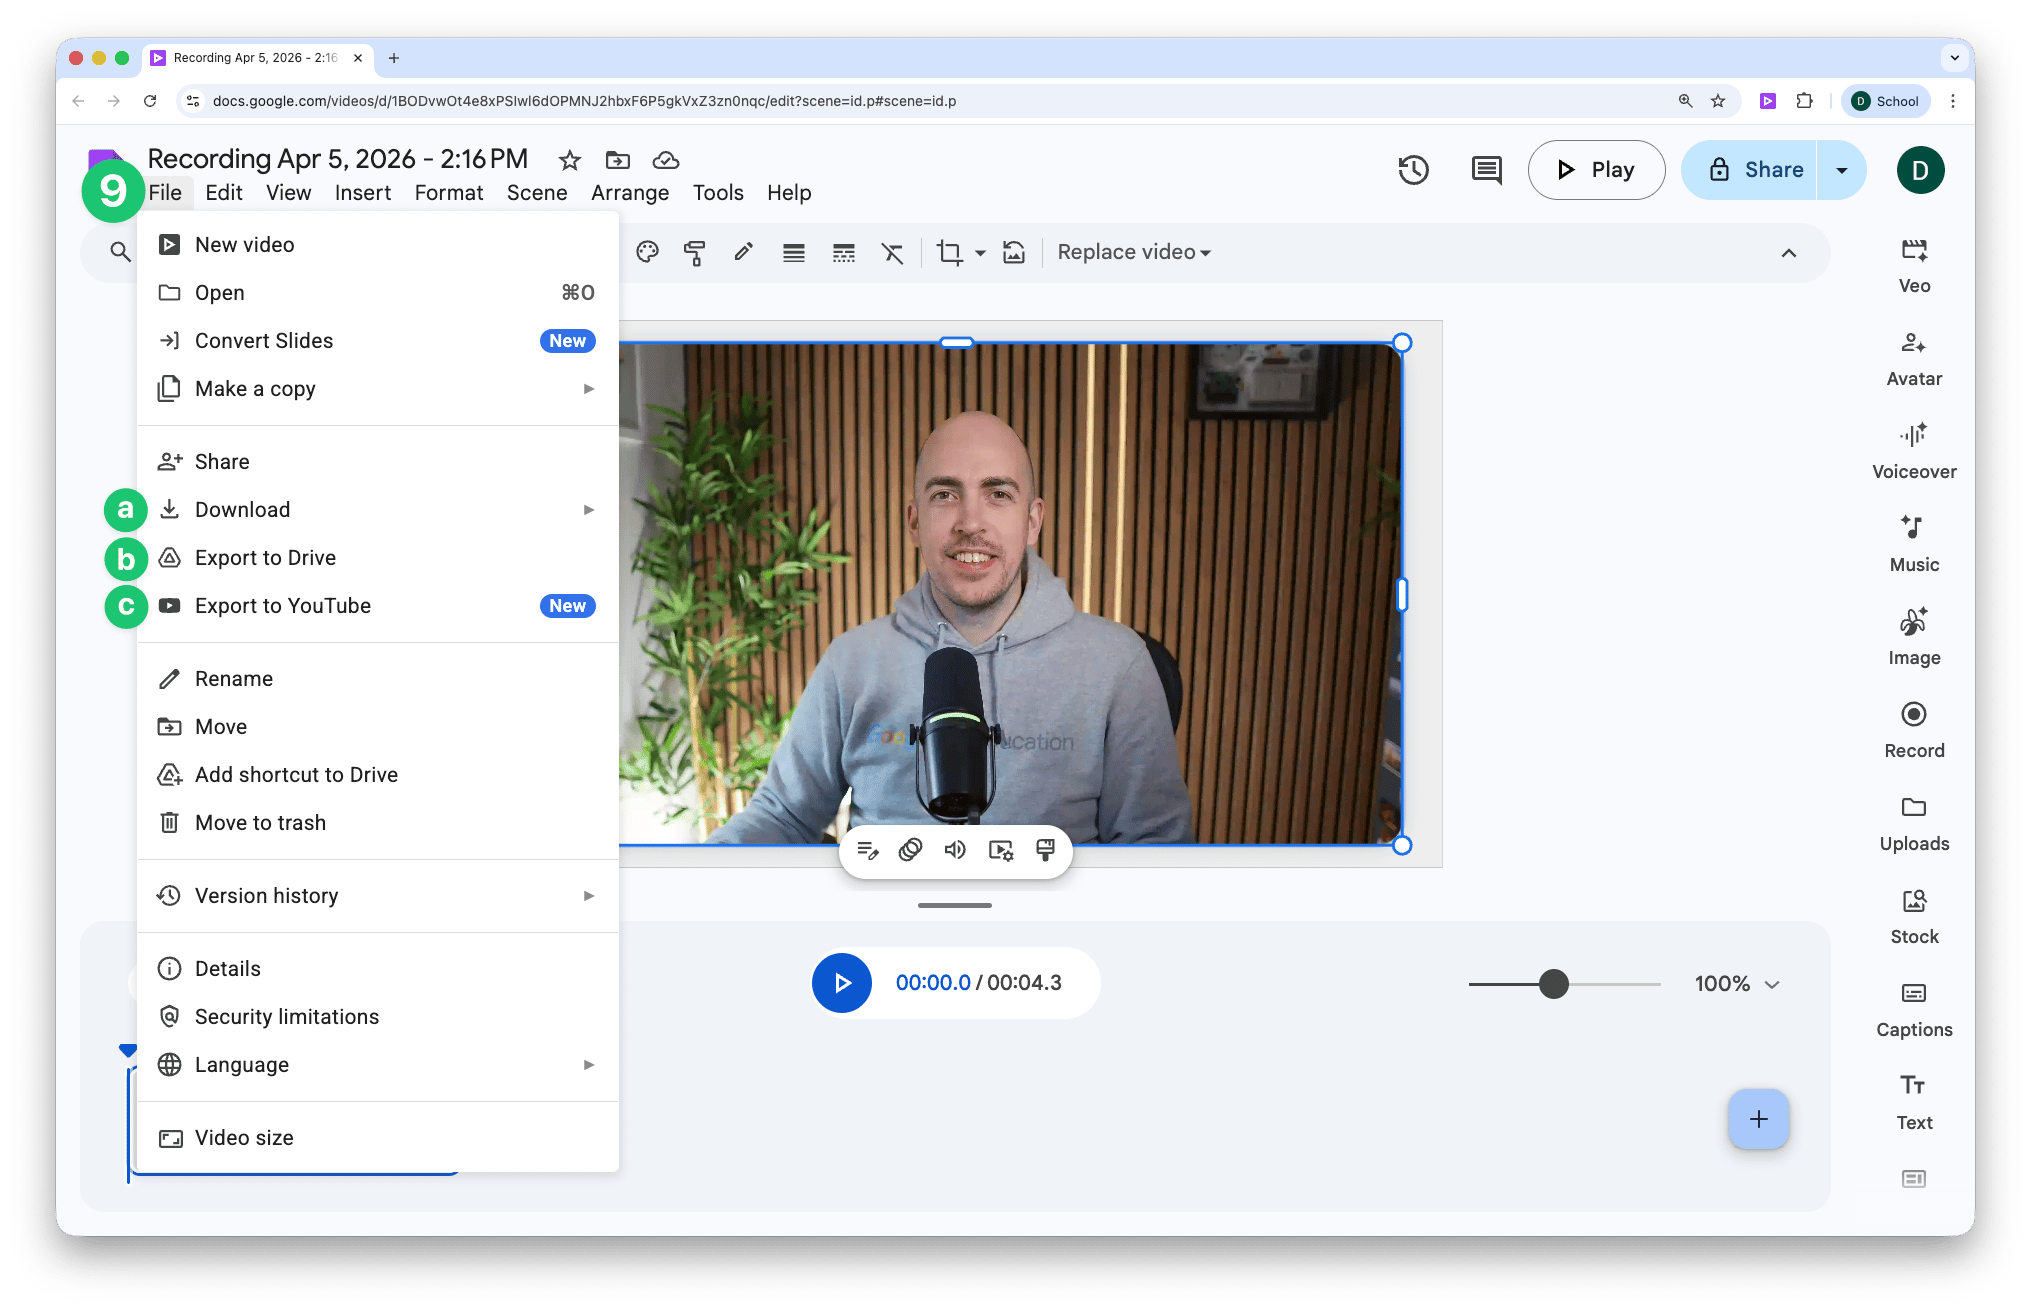The image size is (2031, 1310).
Task: Click the theme palette icon
Action: coord(647,253)
